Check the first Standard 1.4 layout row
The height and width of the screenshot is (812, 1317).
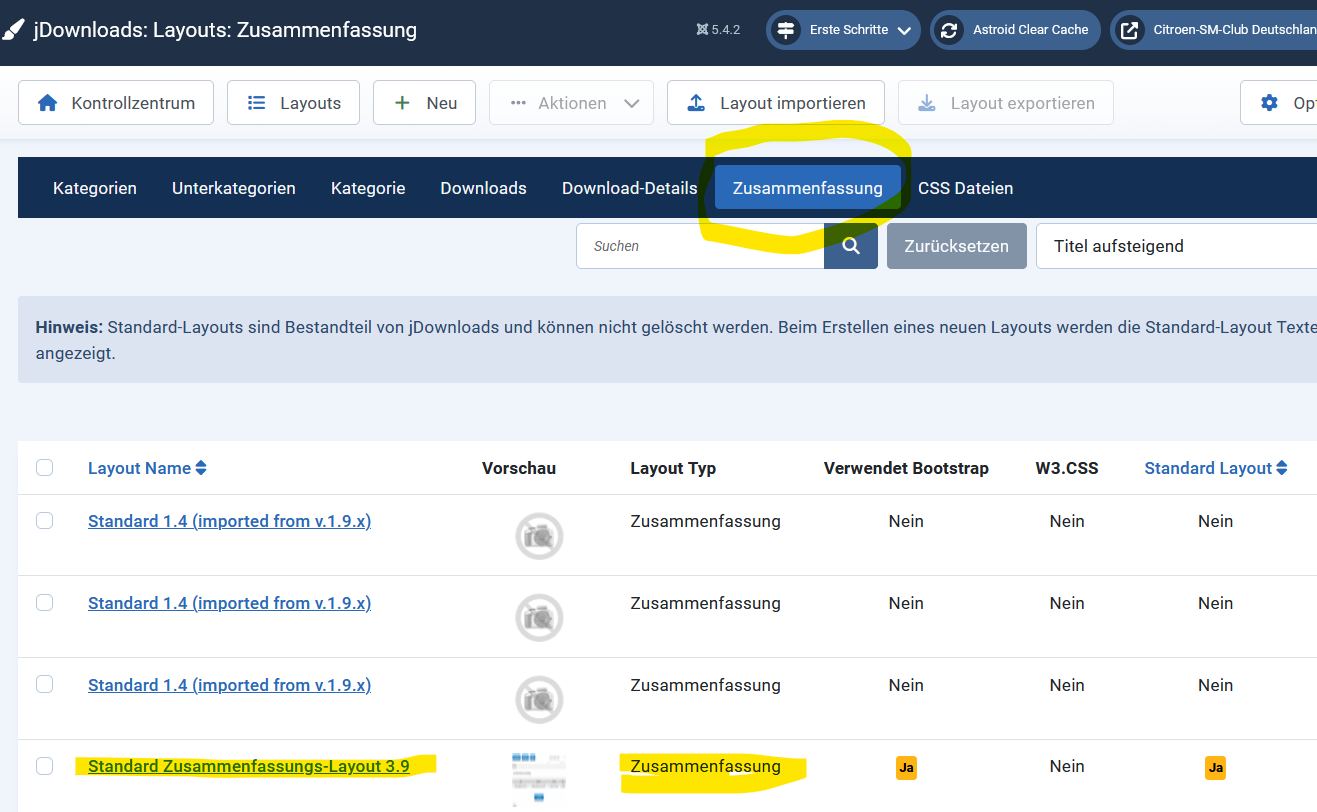[x=45, y=520]
